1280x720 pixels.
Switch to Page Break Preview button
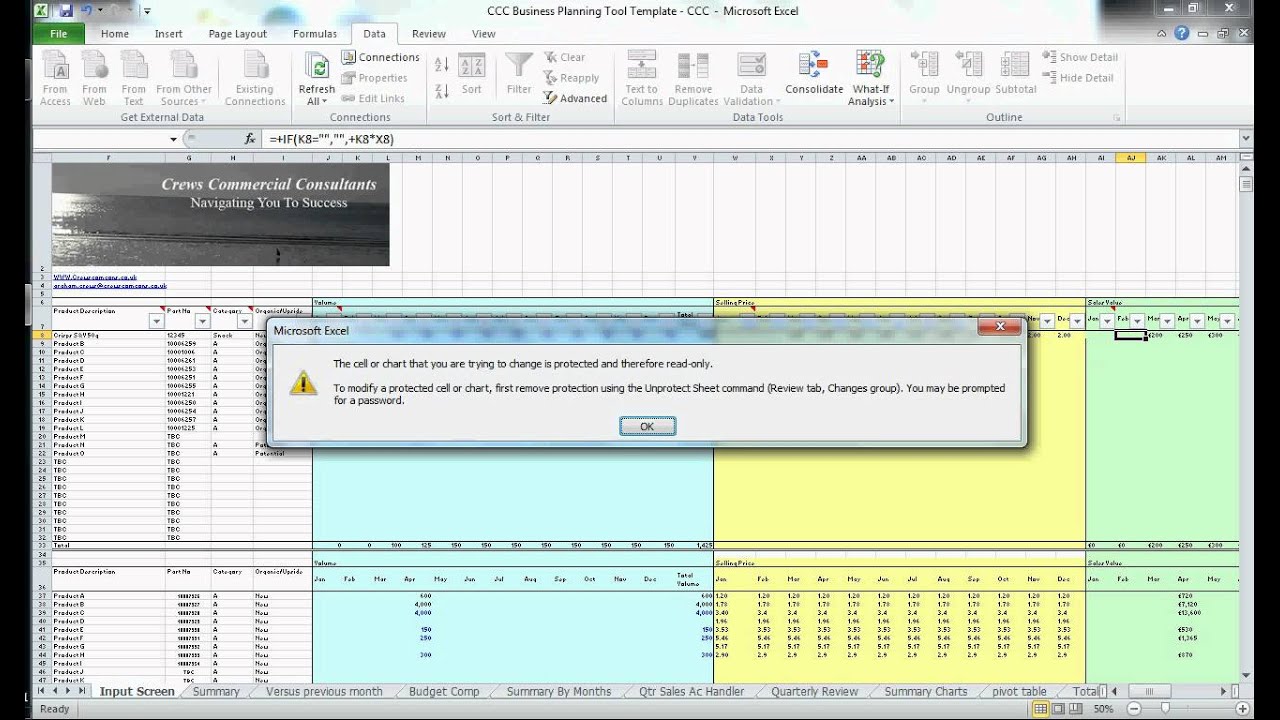click(x=1074, y=709)
